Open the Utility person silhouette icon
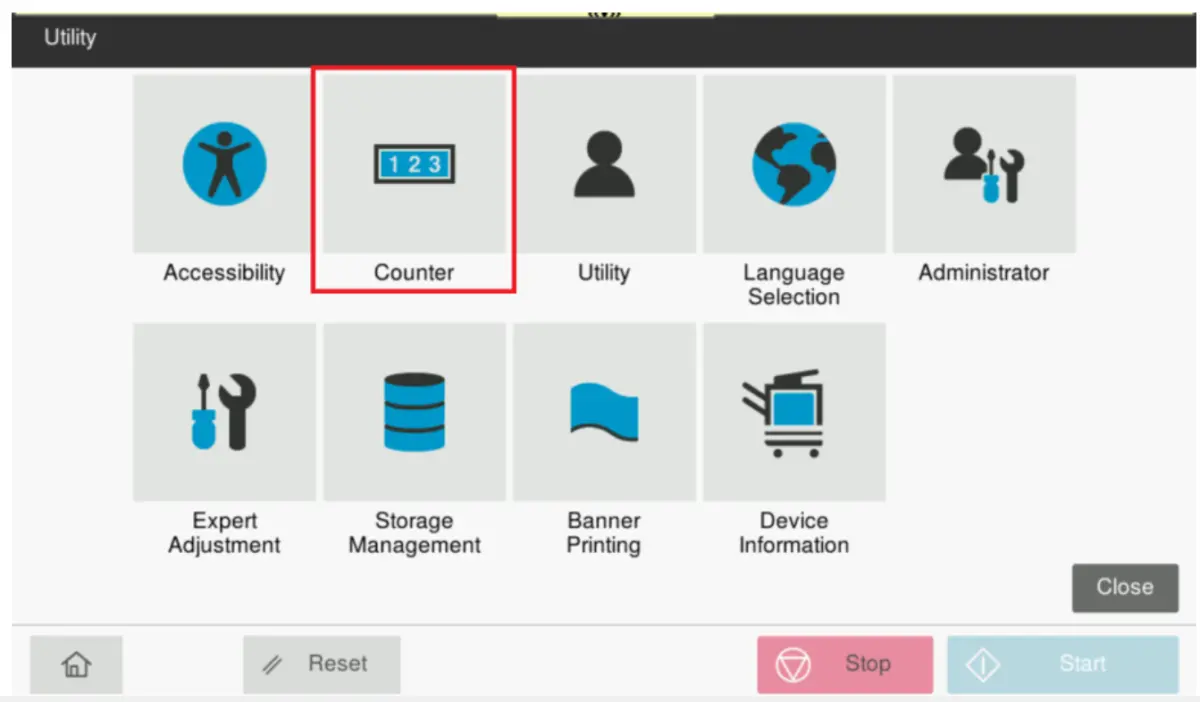 604,163
